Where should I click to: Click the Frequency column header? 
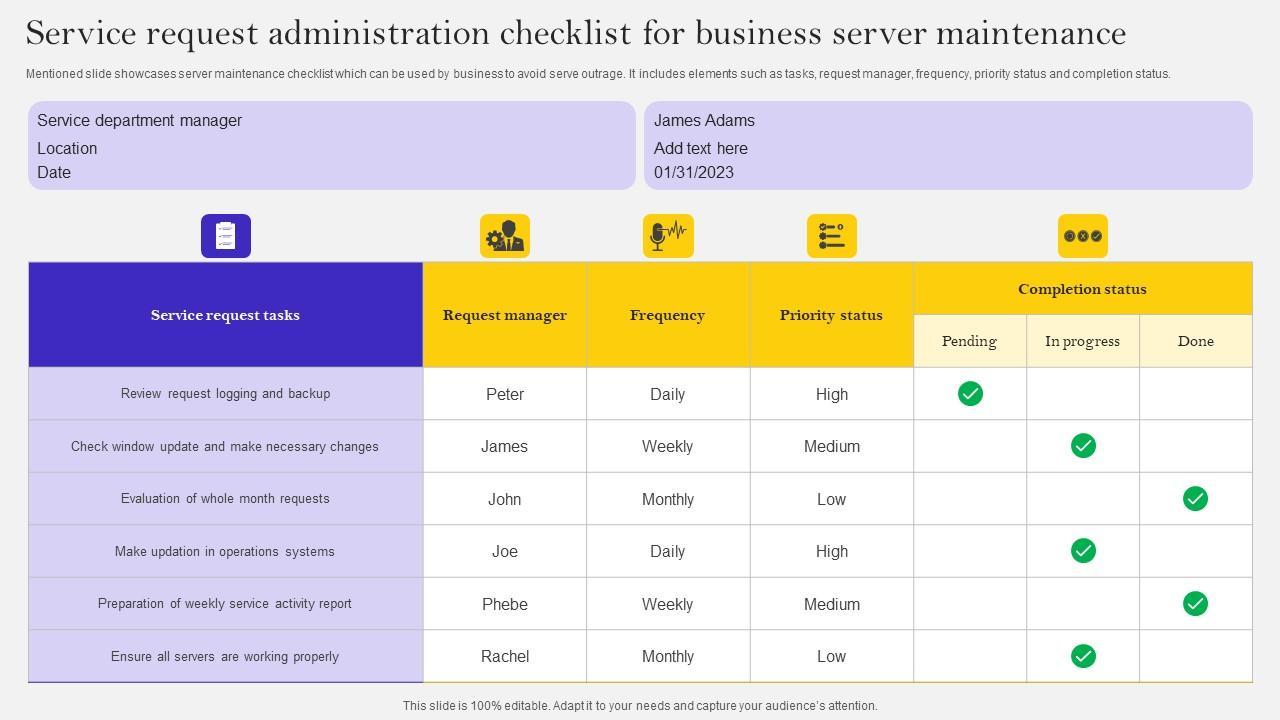point(668,315)
